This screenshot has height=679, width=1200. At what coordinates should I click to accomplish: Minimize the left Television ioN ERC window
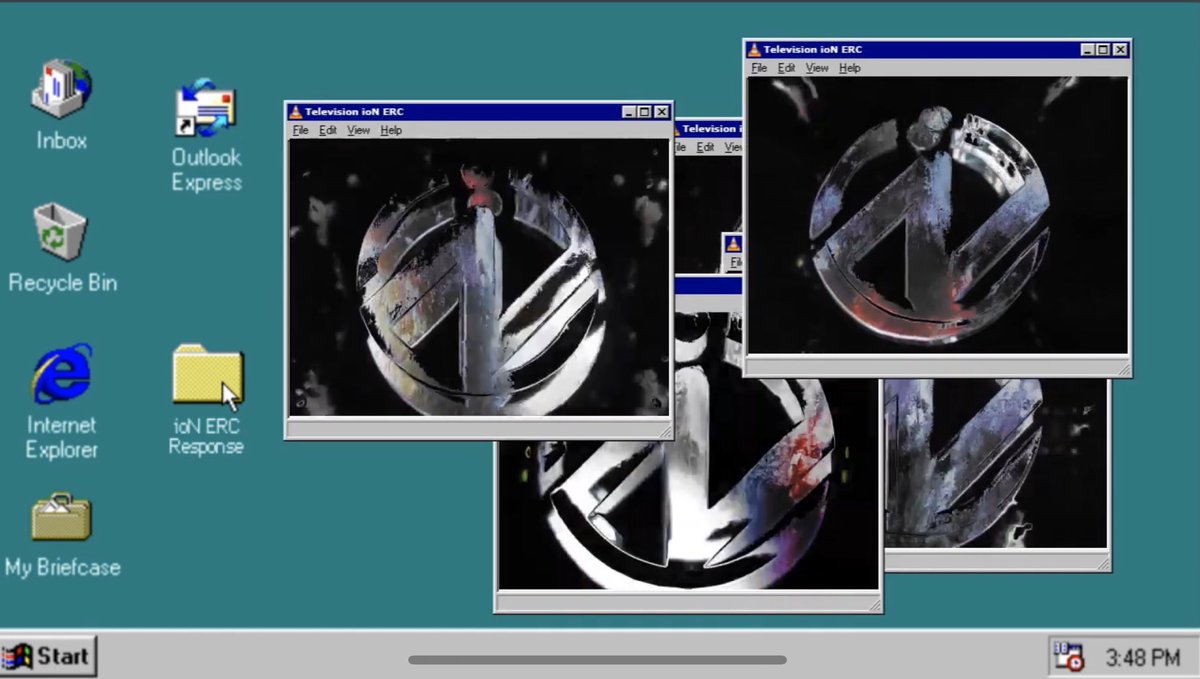pos(629,112)
